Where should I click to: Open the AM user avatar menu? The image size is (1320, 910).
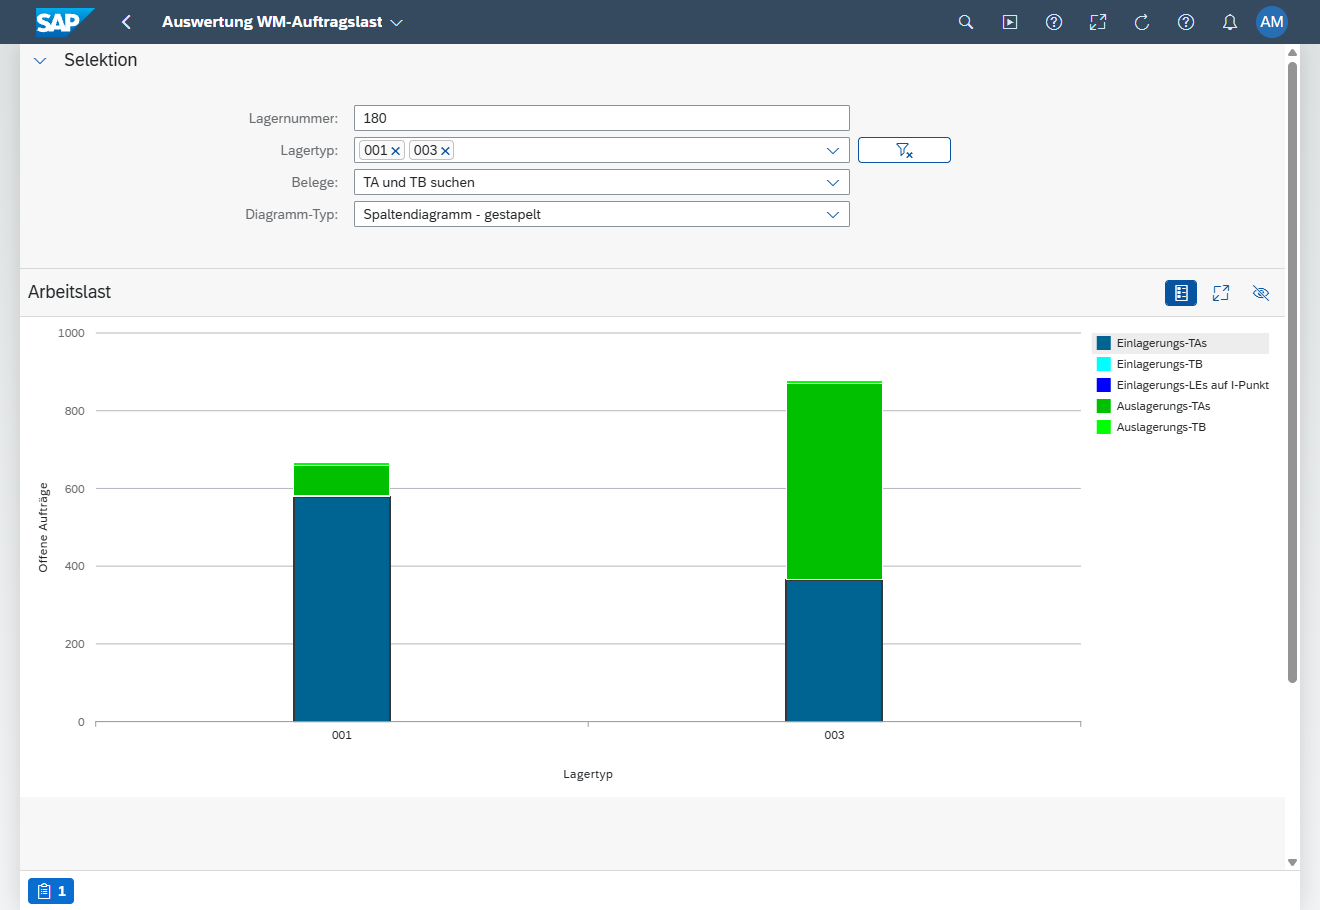pos(1272,22)
